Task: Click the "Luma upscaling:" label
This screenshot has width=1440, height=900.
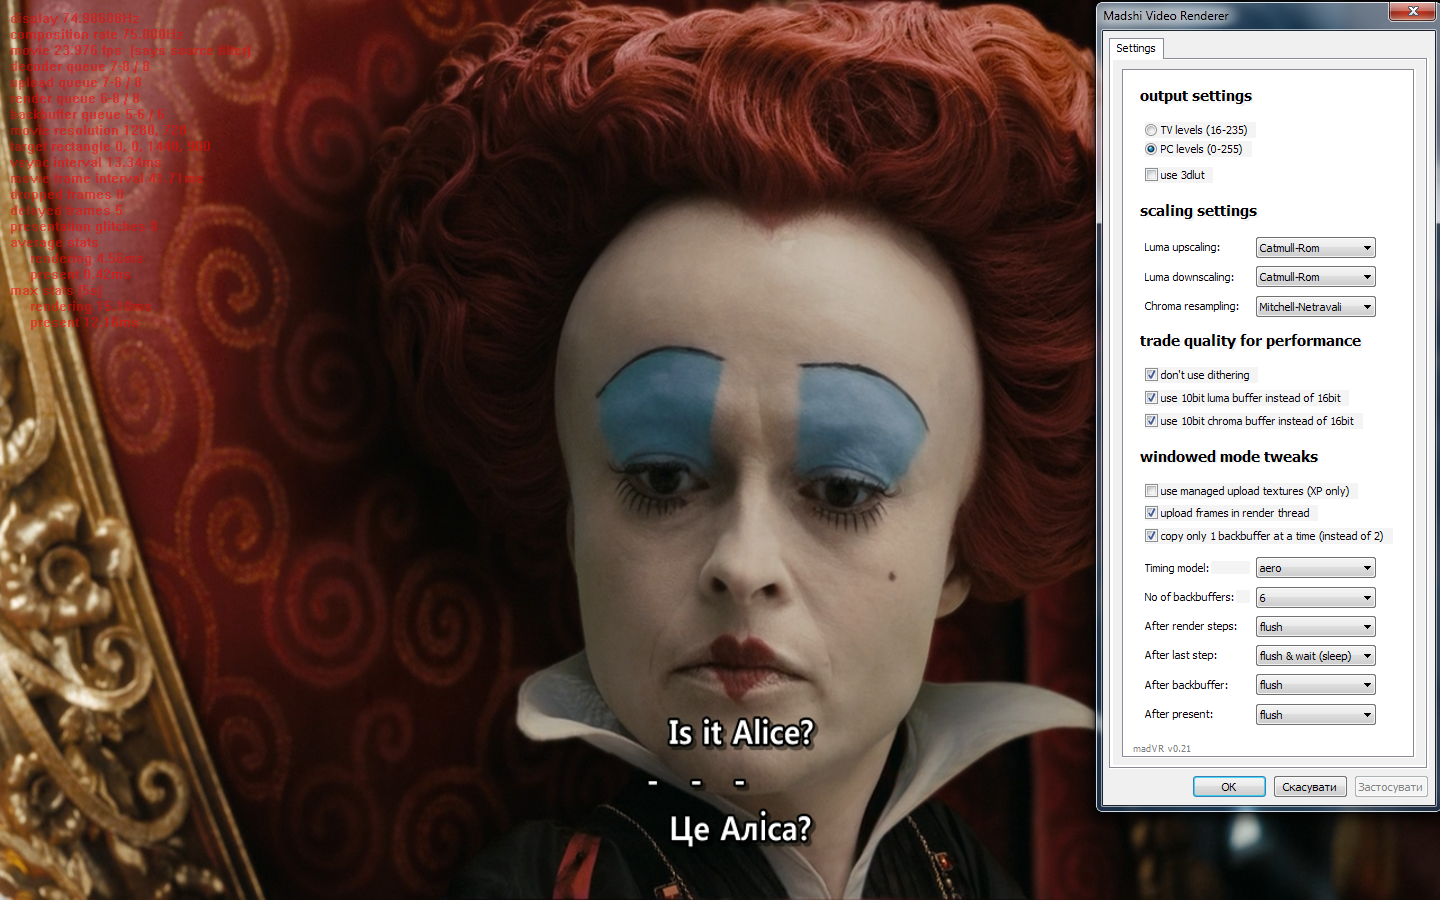Action: (x=1182, y=247)
